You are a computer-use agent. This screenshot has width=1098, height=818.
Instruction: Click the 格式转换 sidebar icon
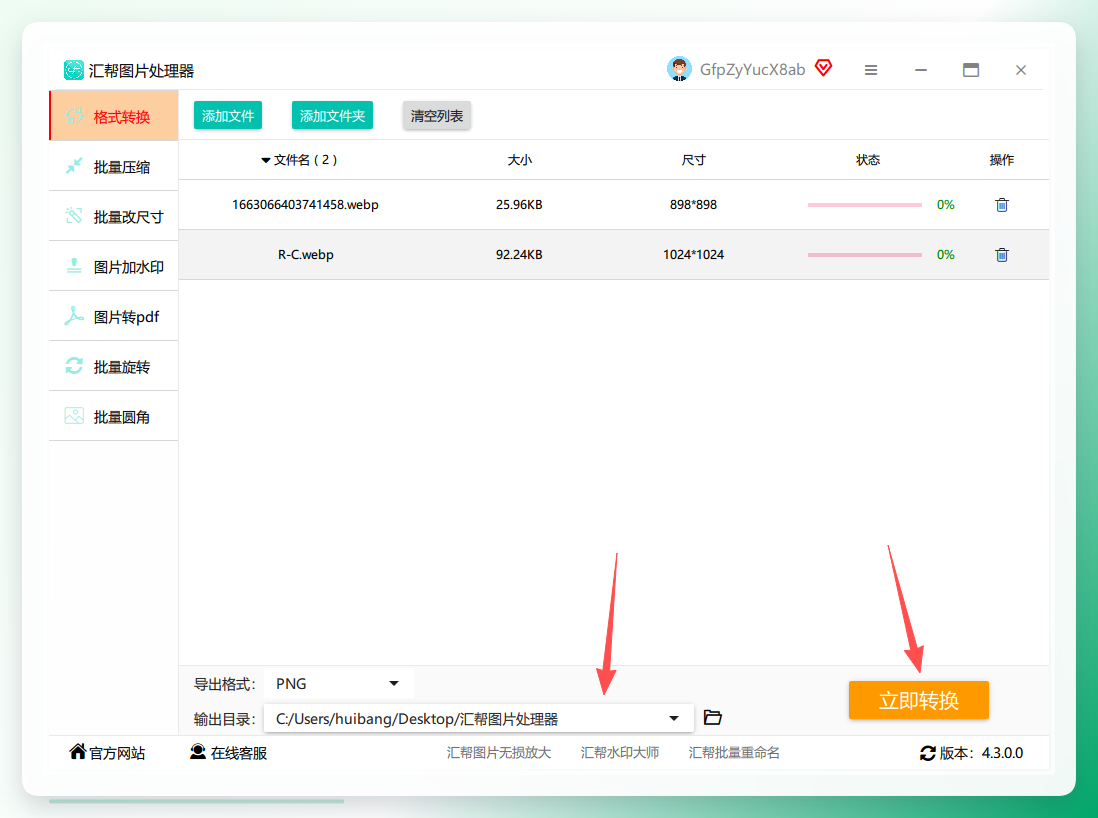pyautogui.click(x=74, y=116)
